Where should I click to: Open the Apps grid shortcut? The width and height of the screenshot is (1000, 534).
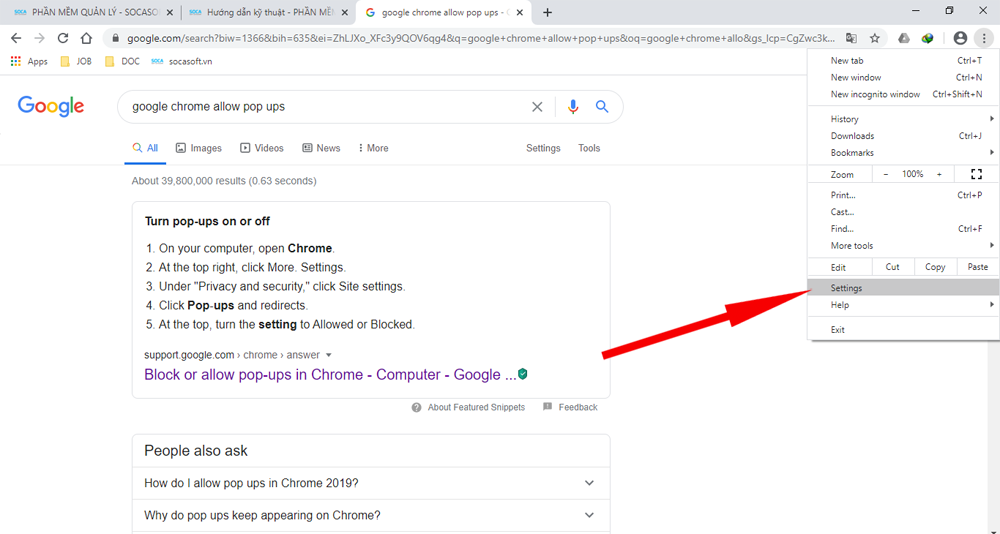29,61
